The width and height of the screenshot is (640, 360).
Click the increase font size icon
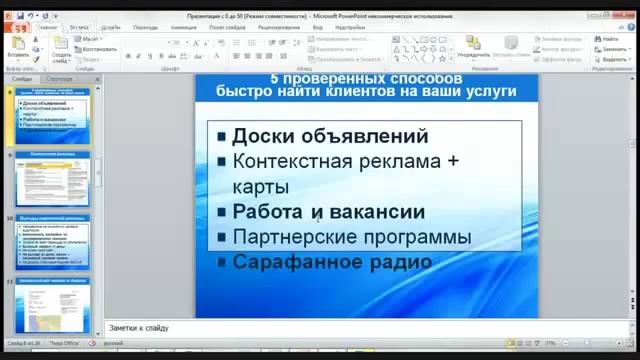coord(196,43)
